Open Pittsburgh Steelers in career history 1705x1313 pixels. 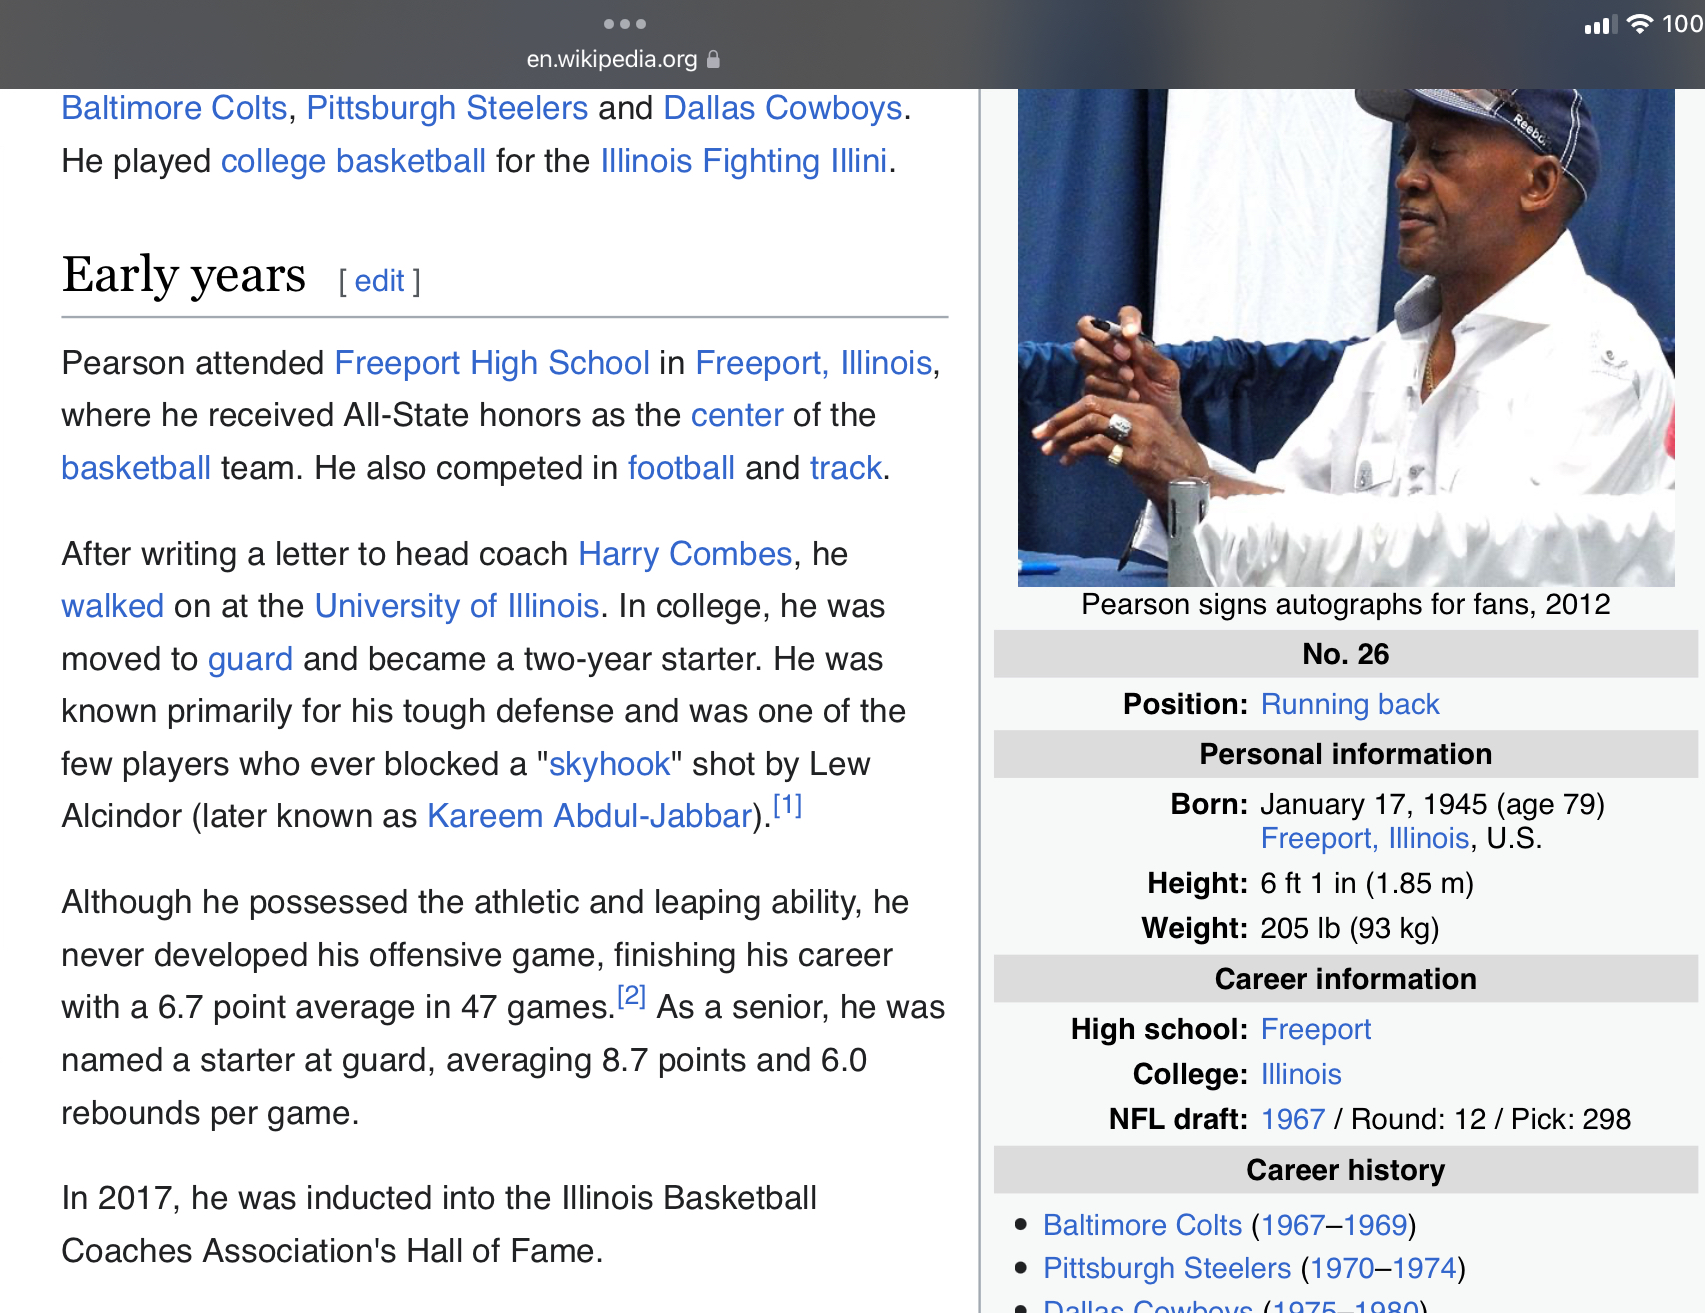click(x=1166, y=1268)
